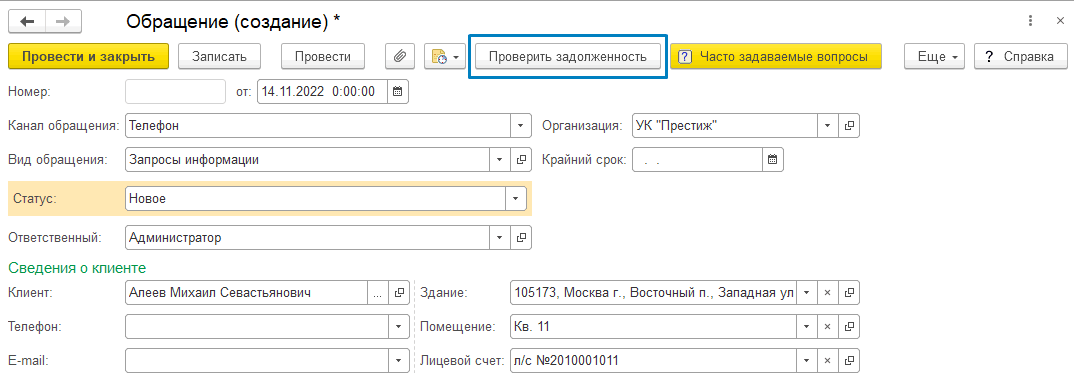
Task: Click the Здание address value 105173, Москва
Action: pyautogui.click(x=653, y=293)
